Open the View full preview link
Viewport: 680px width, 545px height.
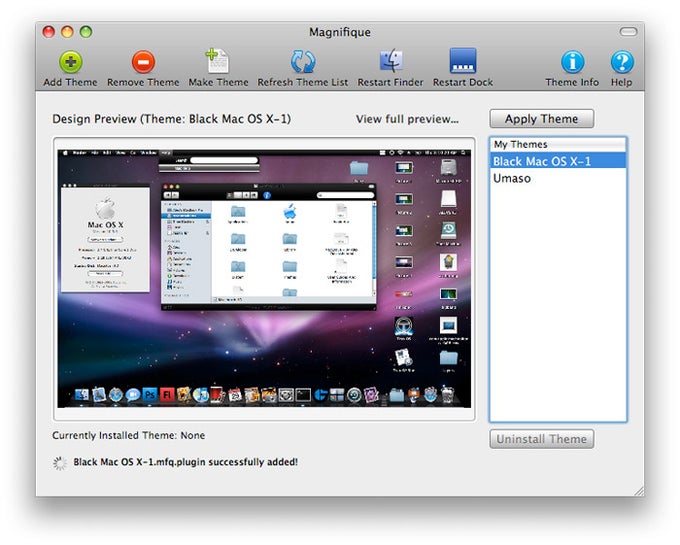[407, 119]
